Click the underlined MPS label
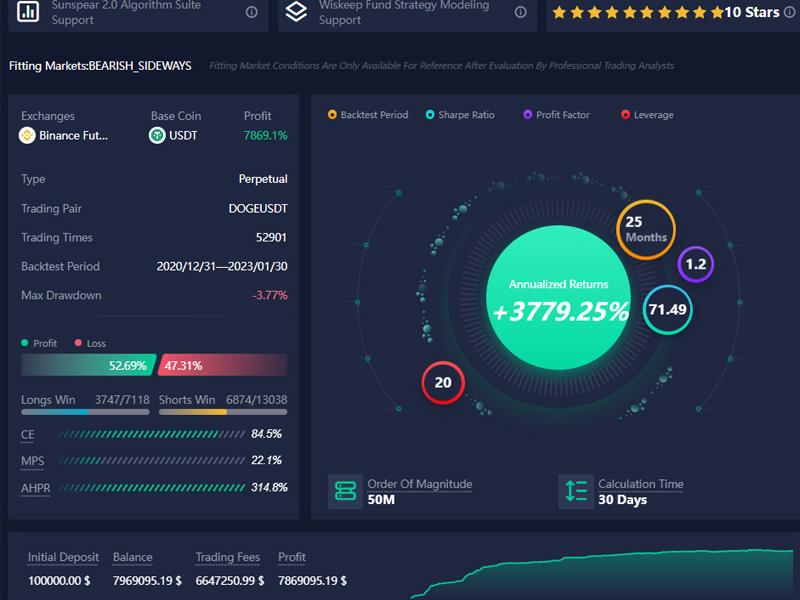 [x=33, y=461]
